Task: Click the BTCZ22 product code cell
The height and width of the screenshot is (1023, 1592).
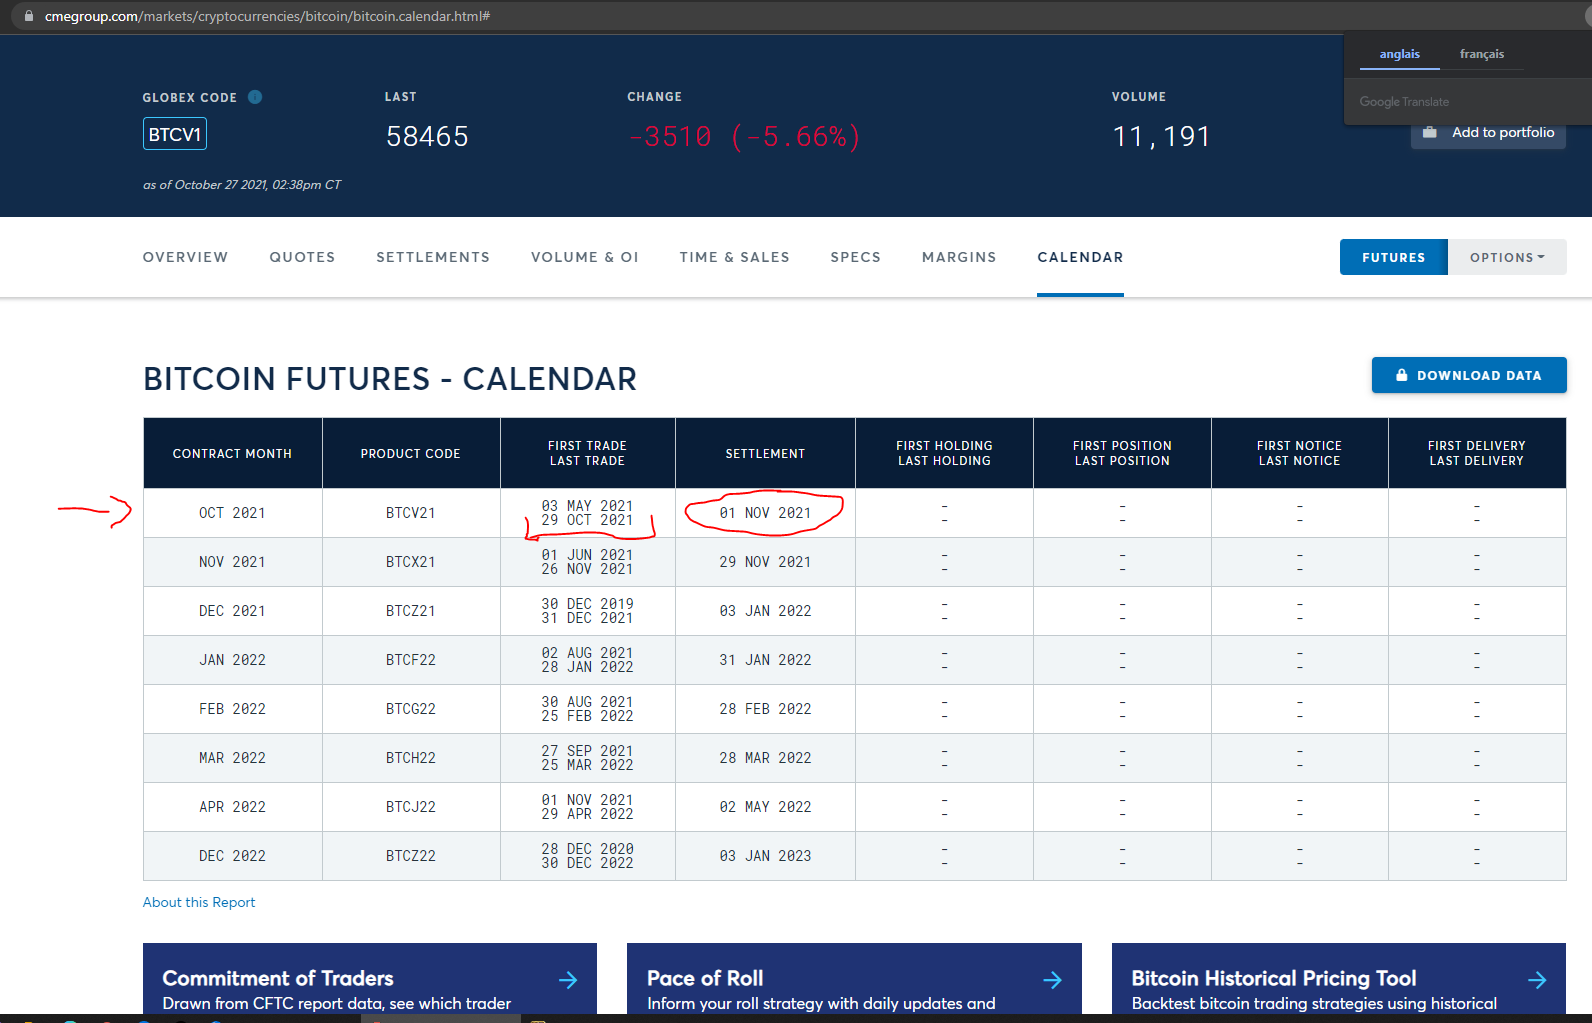Action: [411, 856]
